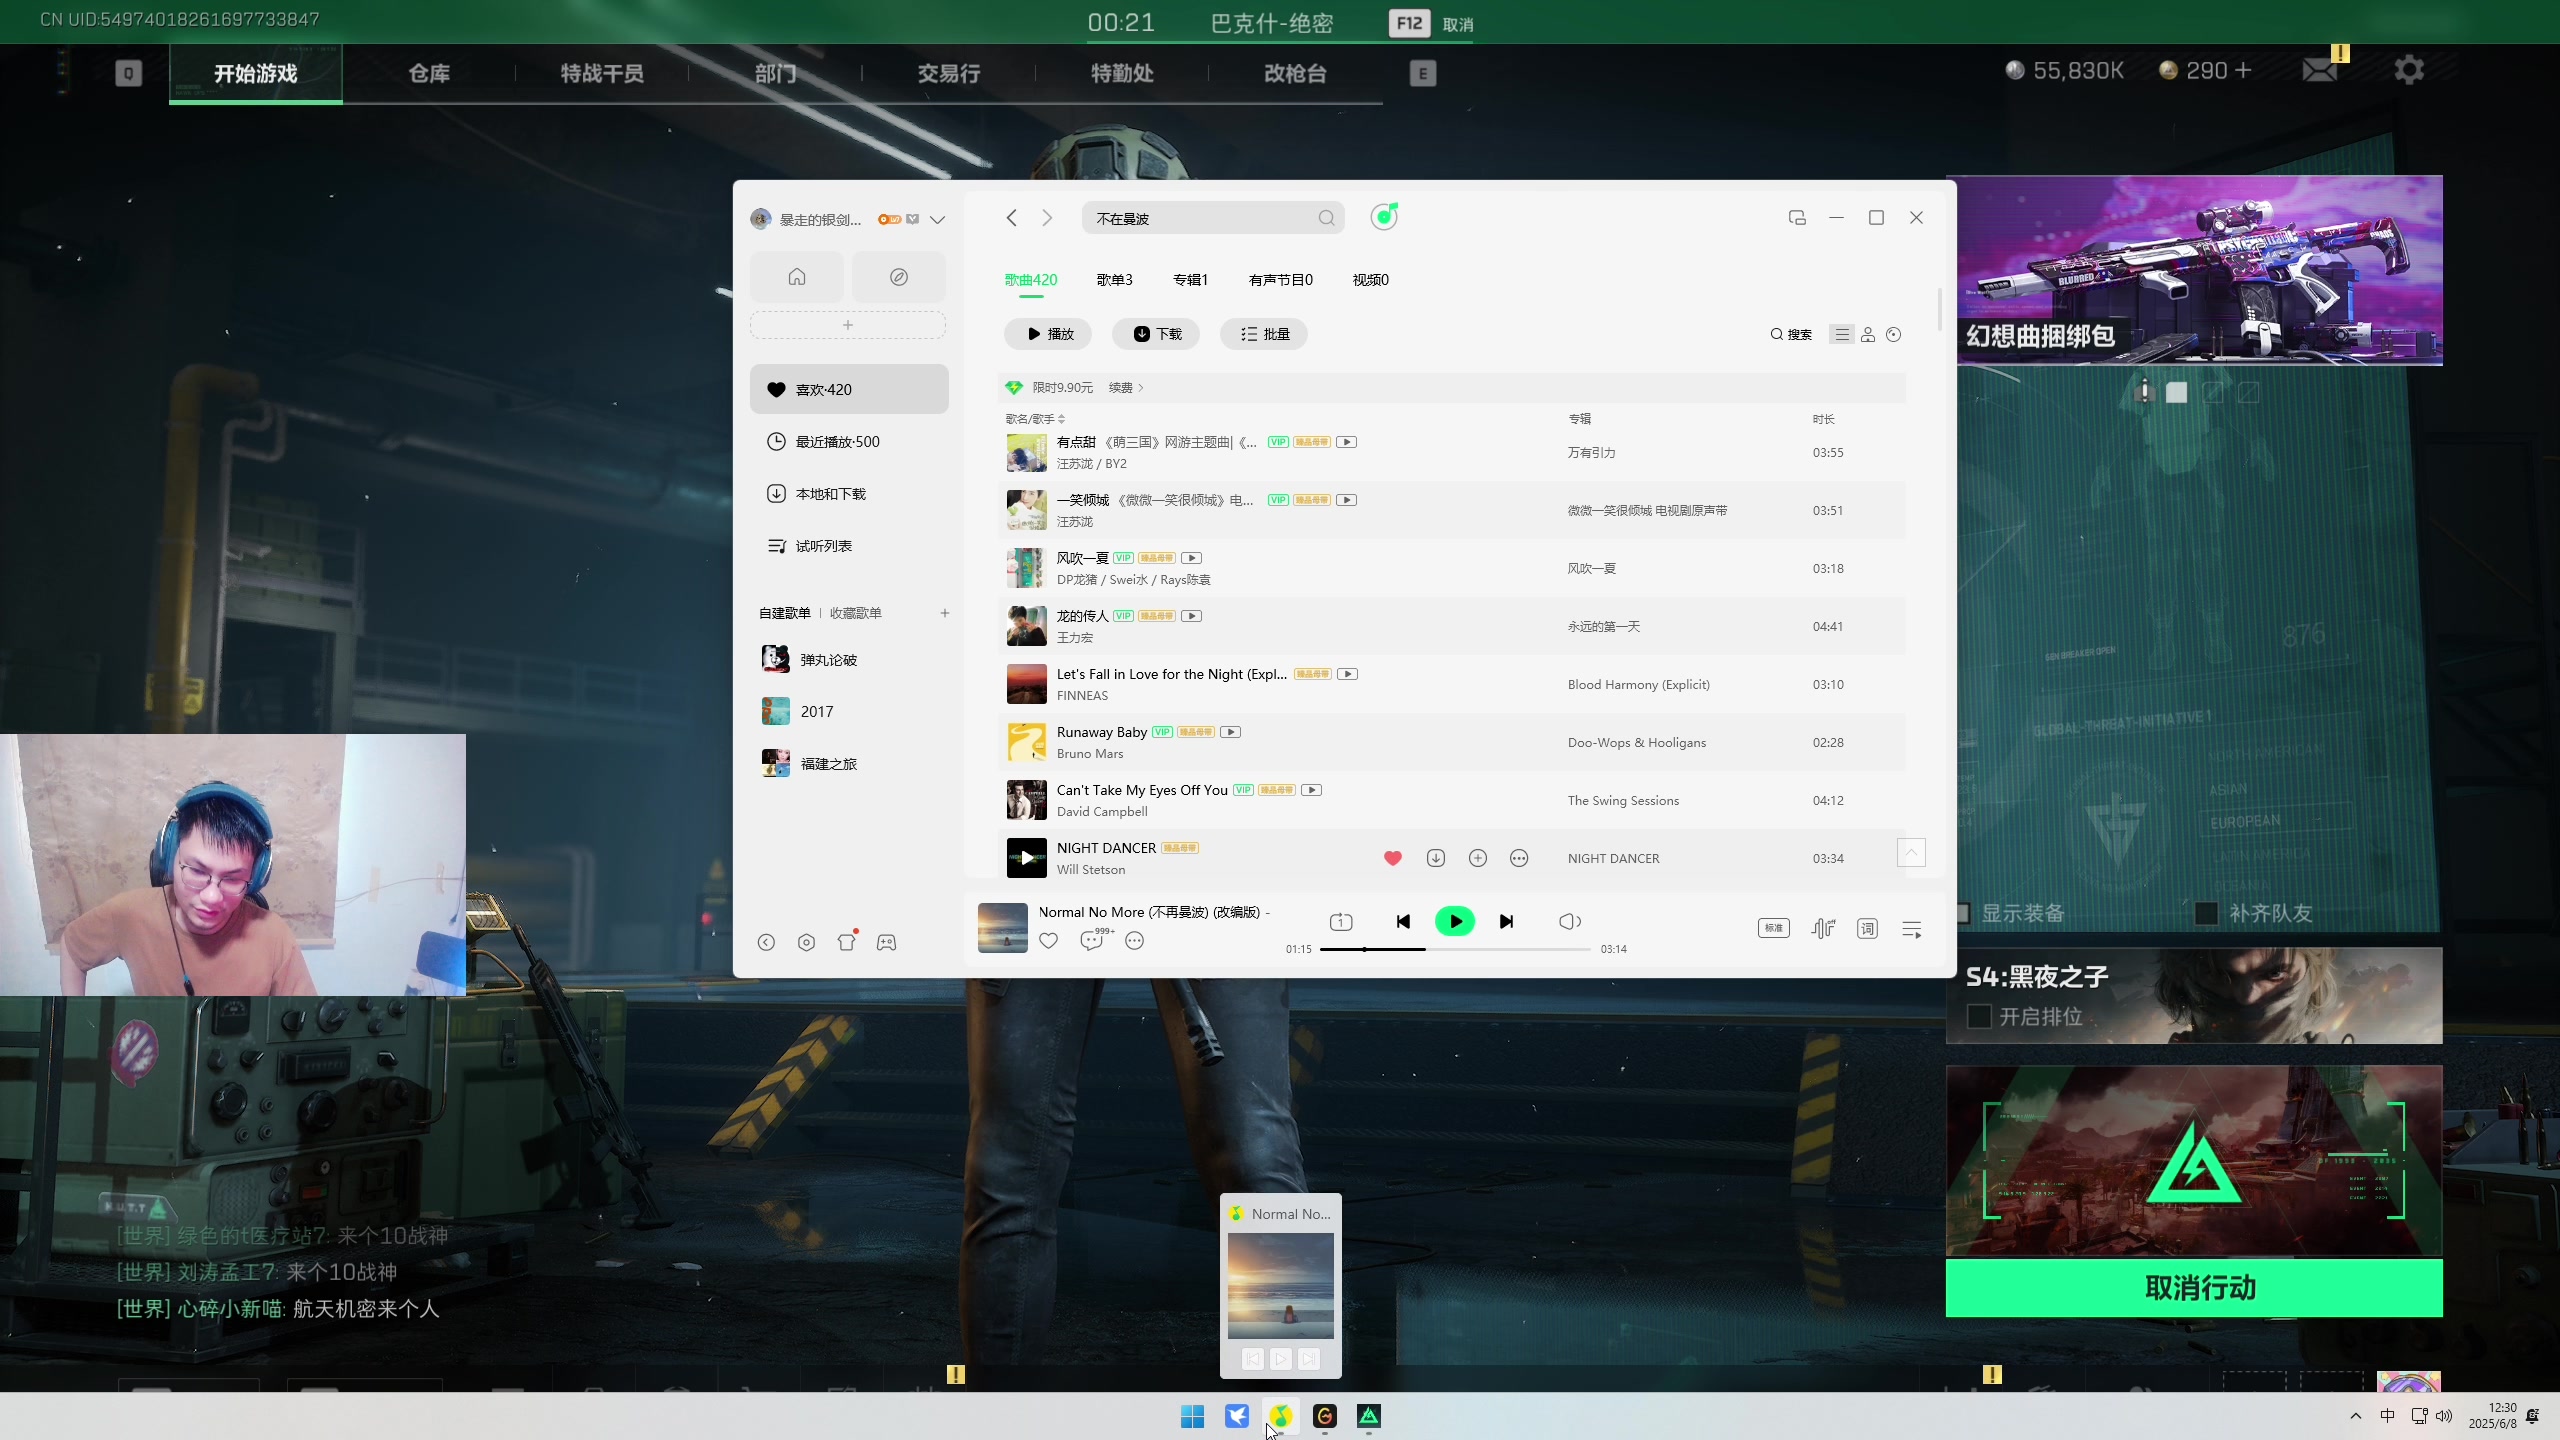
Task: Toggle the single repeat play mode
Action: [1341, 922]
